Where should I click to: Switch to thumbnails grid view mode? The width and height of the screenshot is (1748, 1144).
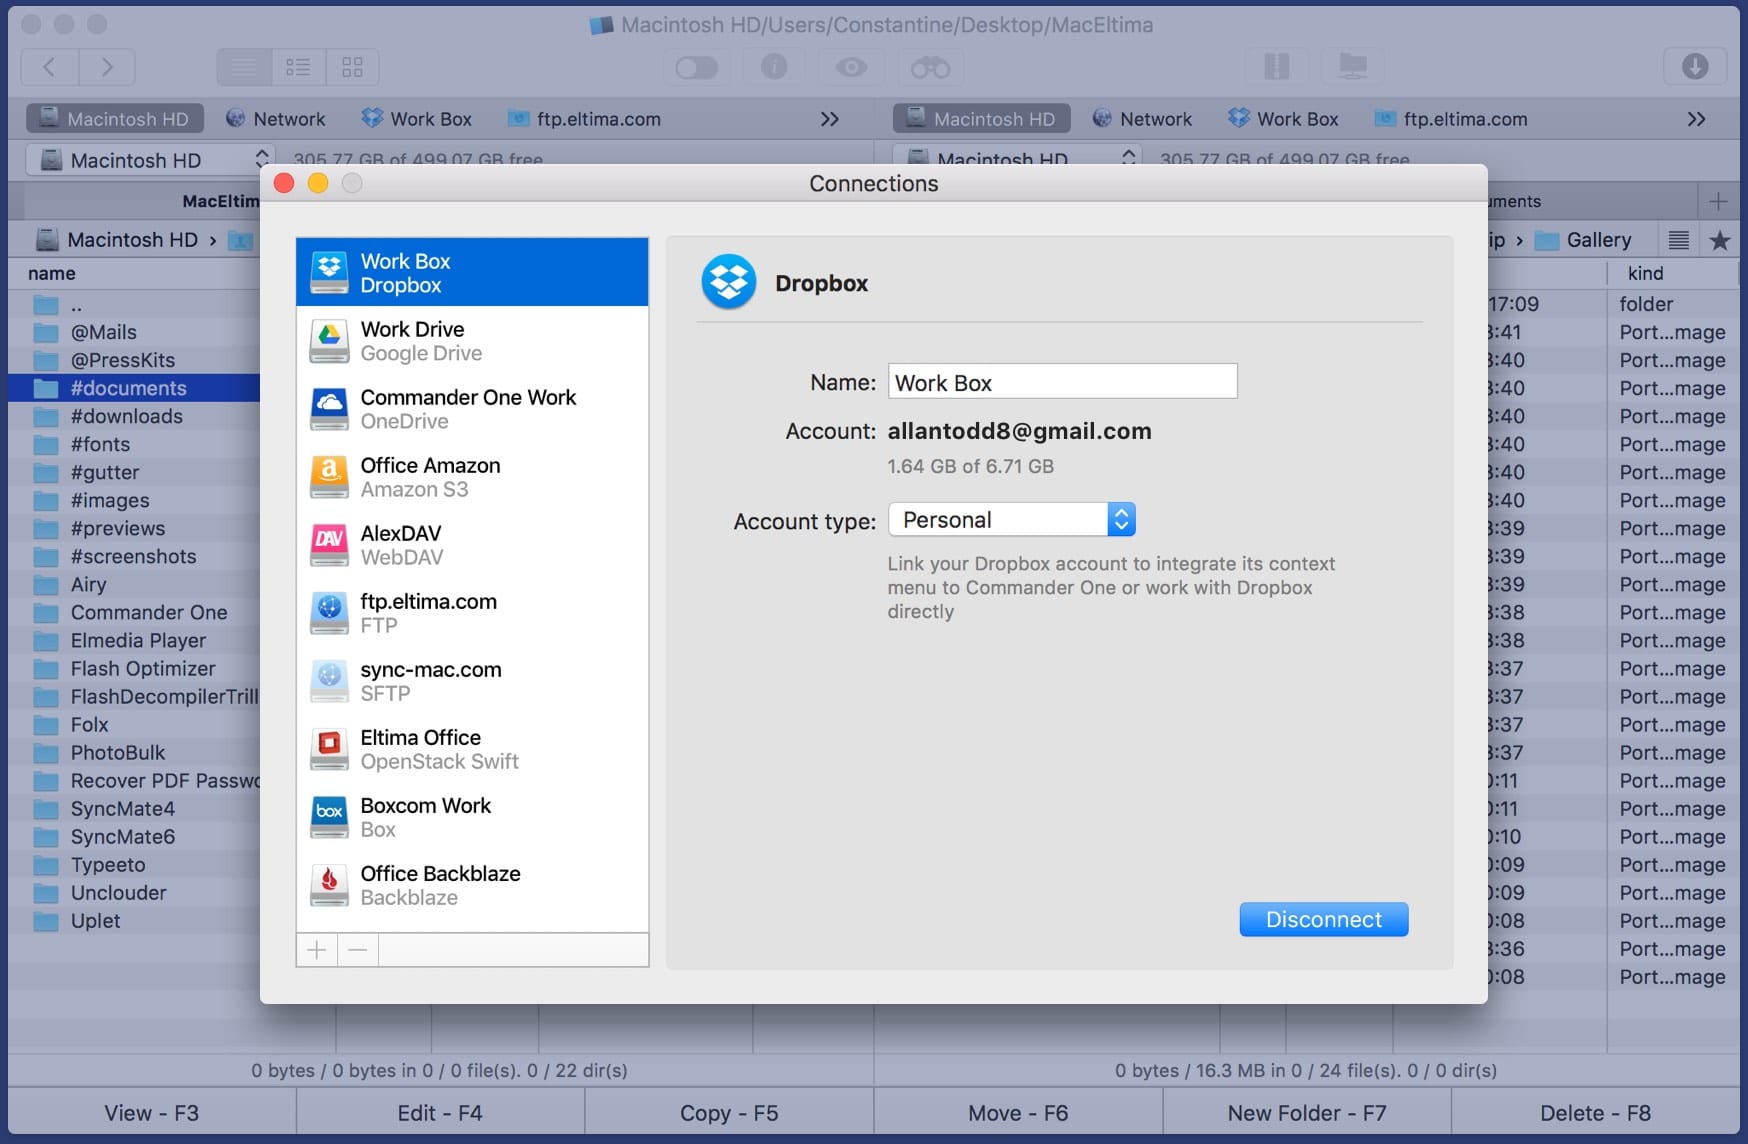[352, 67]
